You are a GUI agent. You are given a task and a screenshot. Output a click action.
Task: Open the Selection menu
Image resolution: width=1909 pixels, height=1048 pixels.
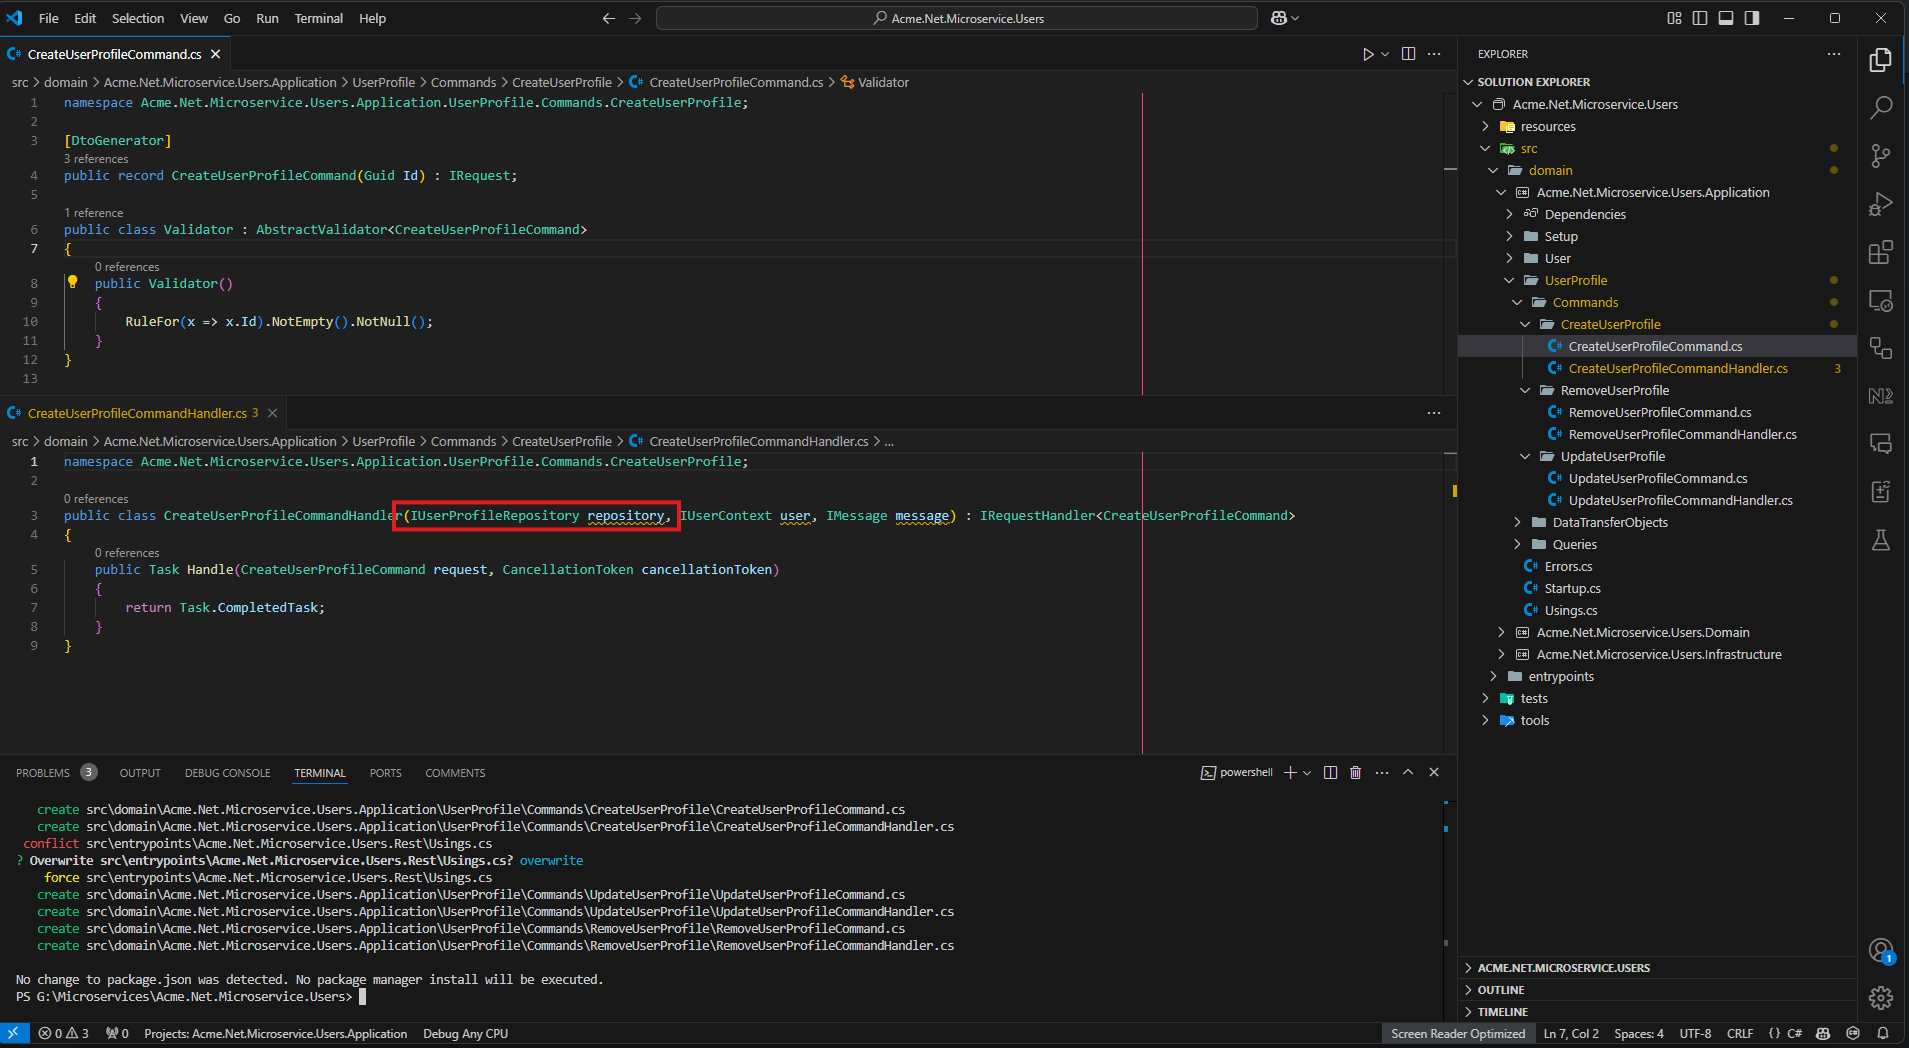138,18
